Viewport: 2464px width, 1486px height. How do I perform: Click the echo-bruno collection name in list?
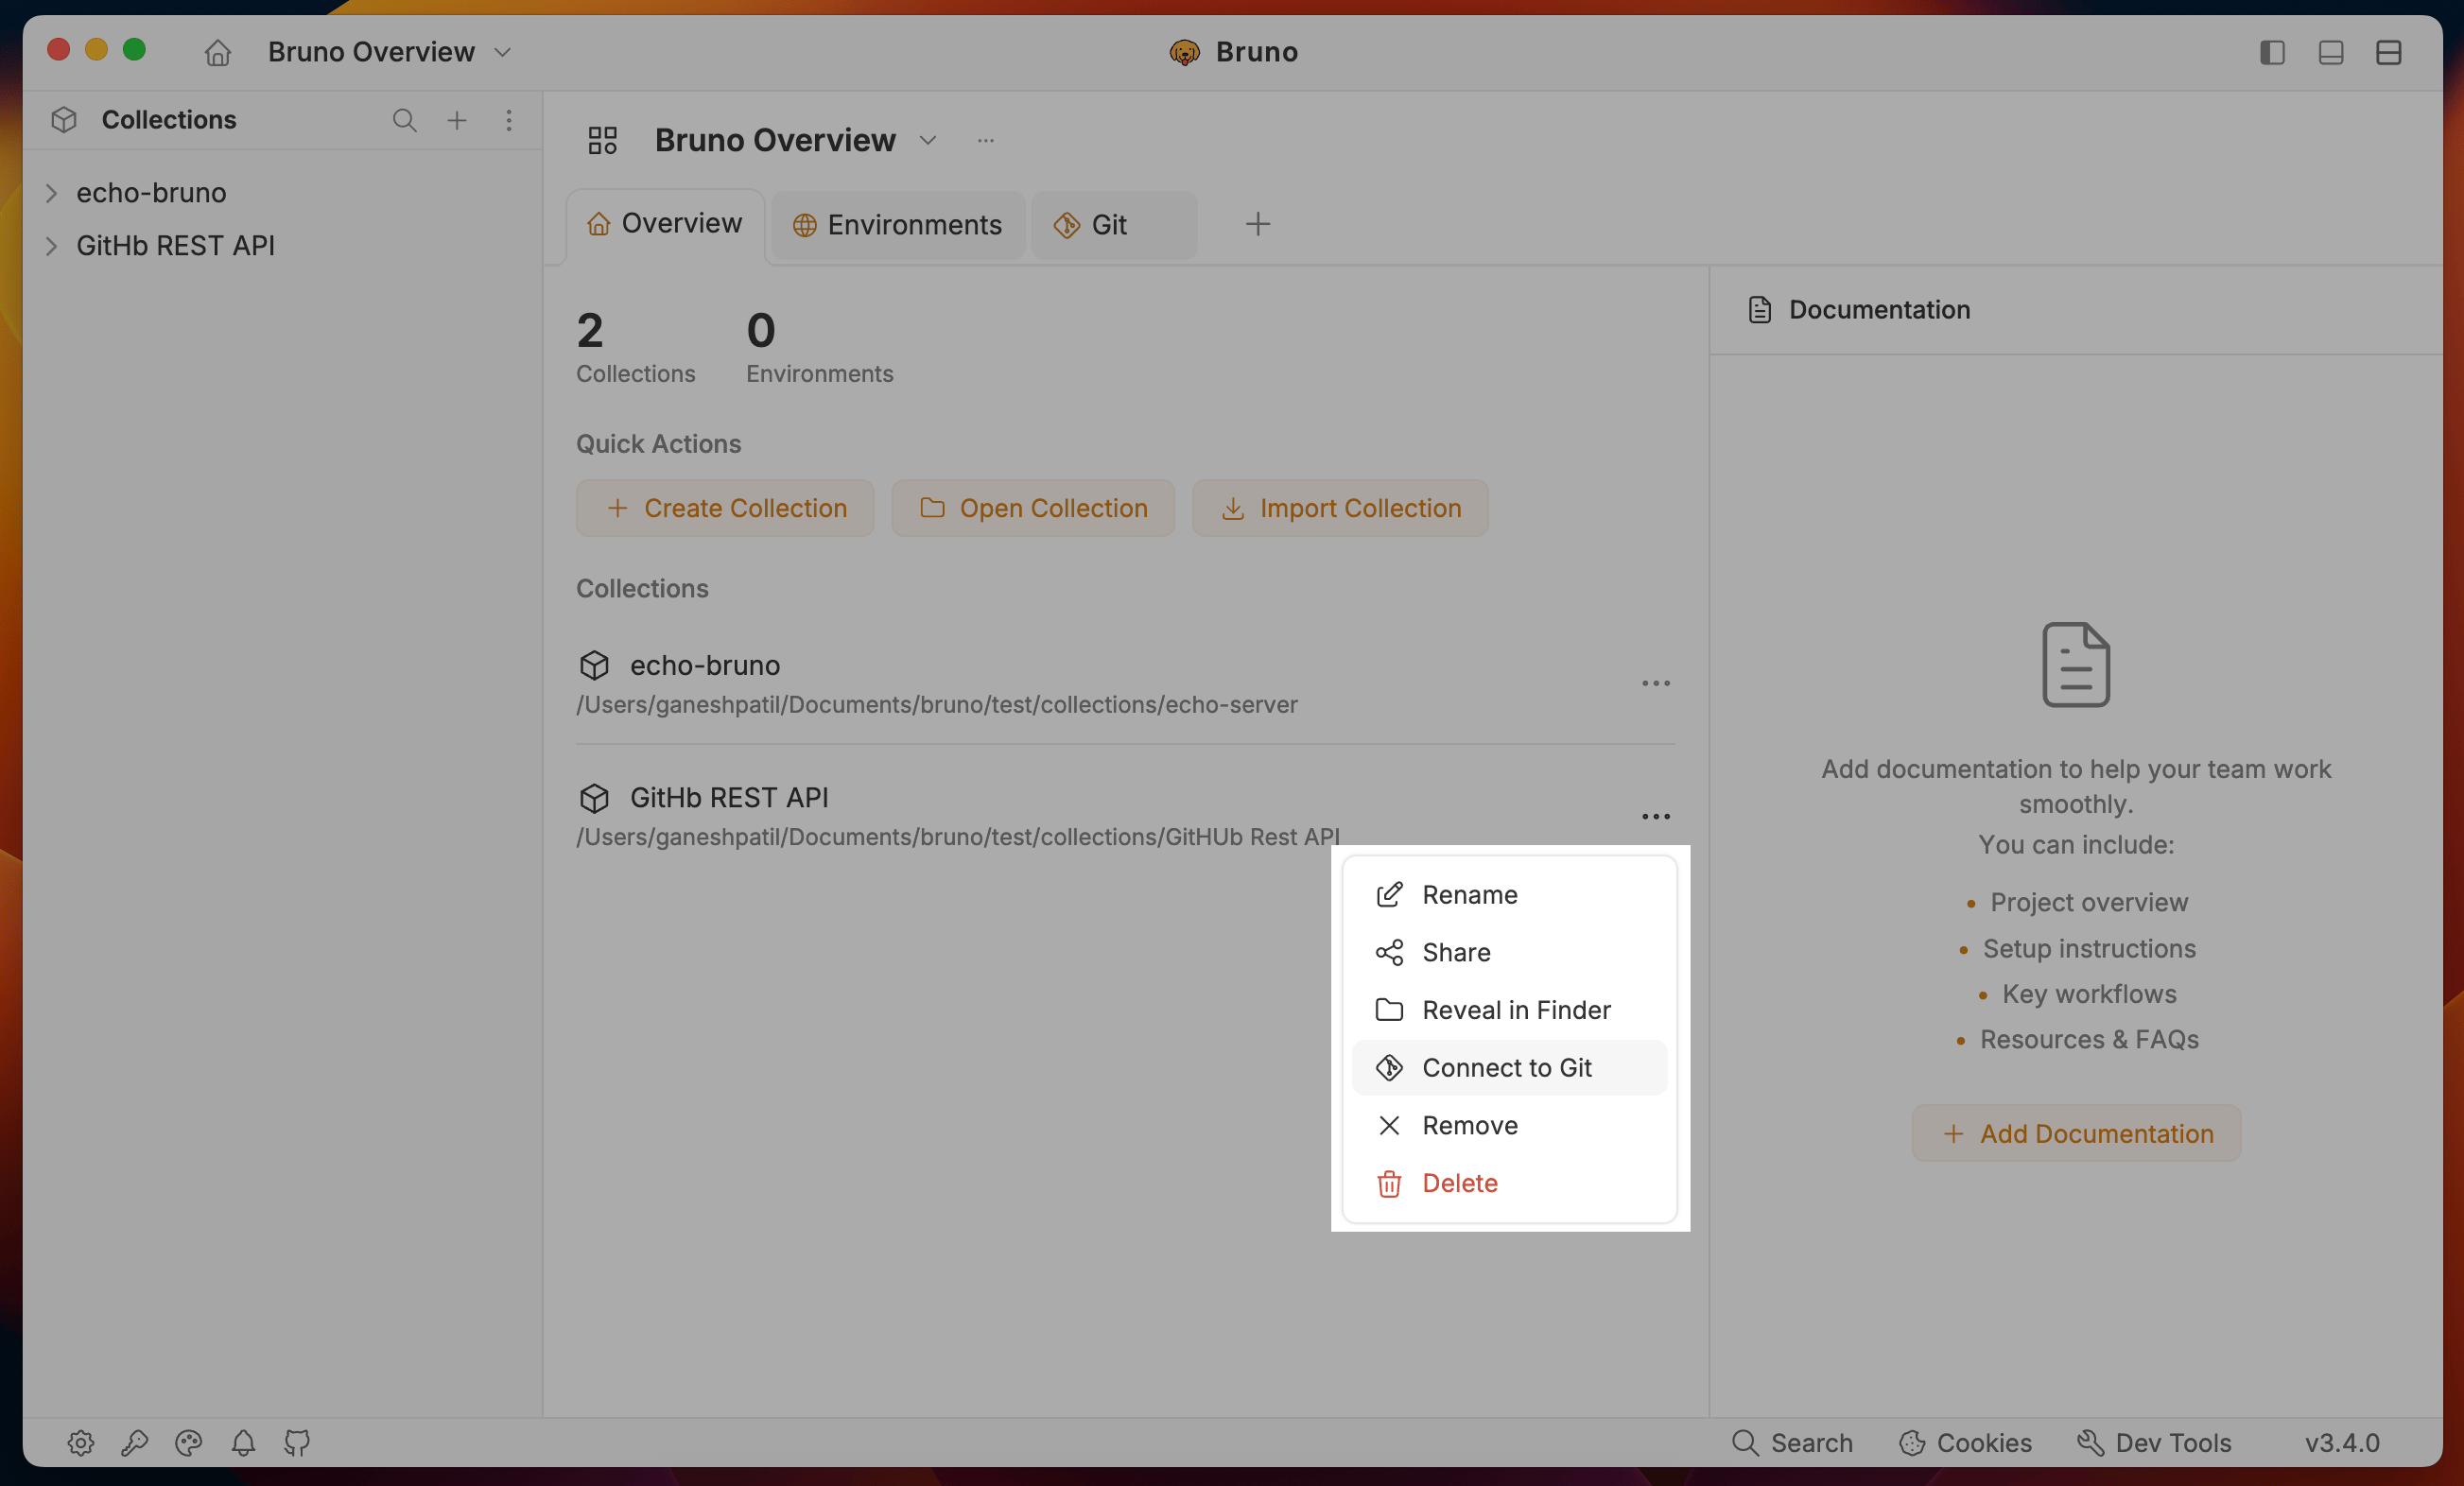pos(705,665)
